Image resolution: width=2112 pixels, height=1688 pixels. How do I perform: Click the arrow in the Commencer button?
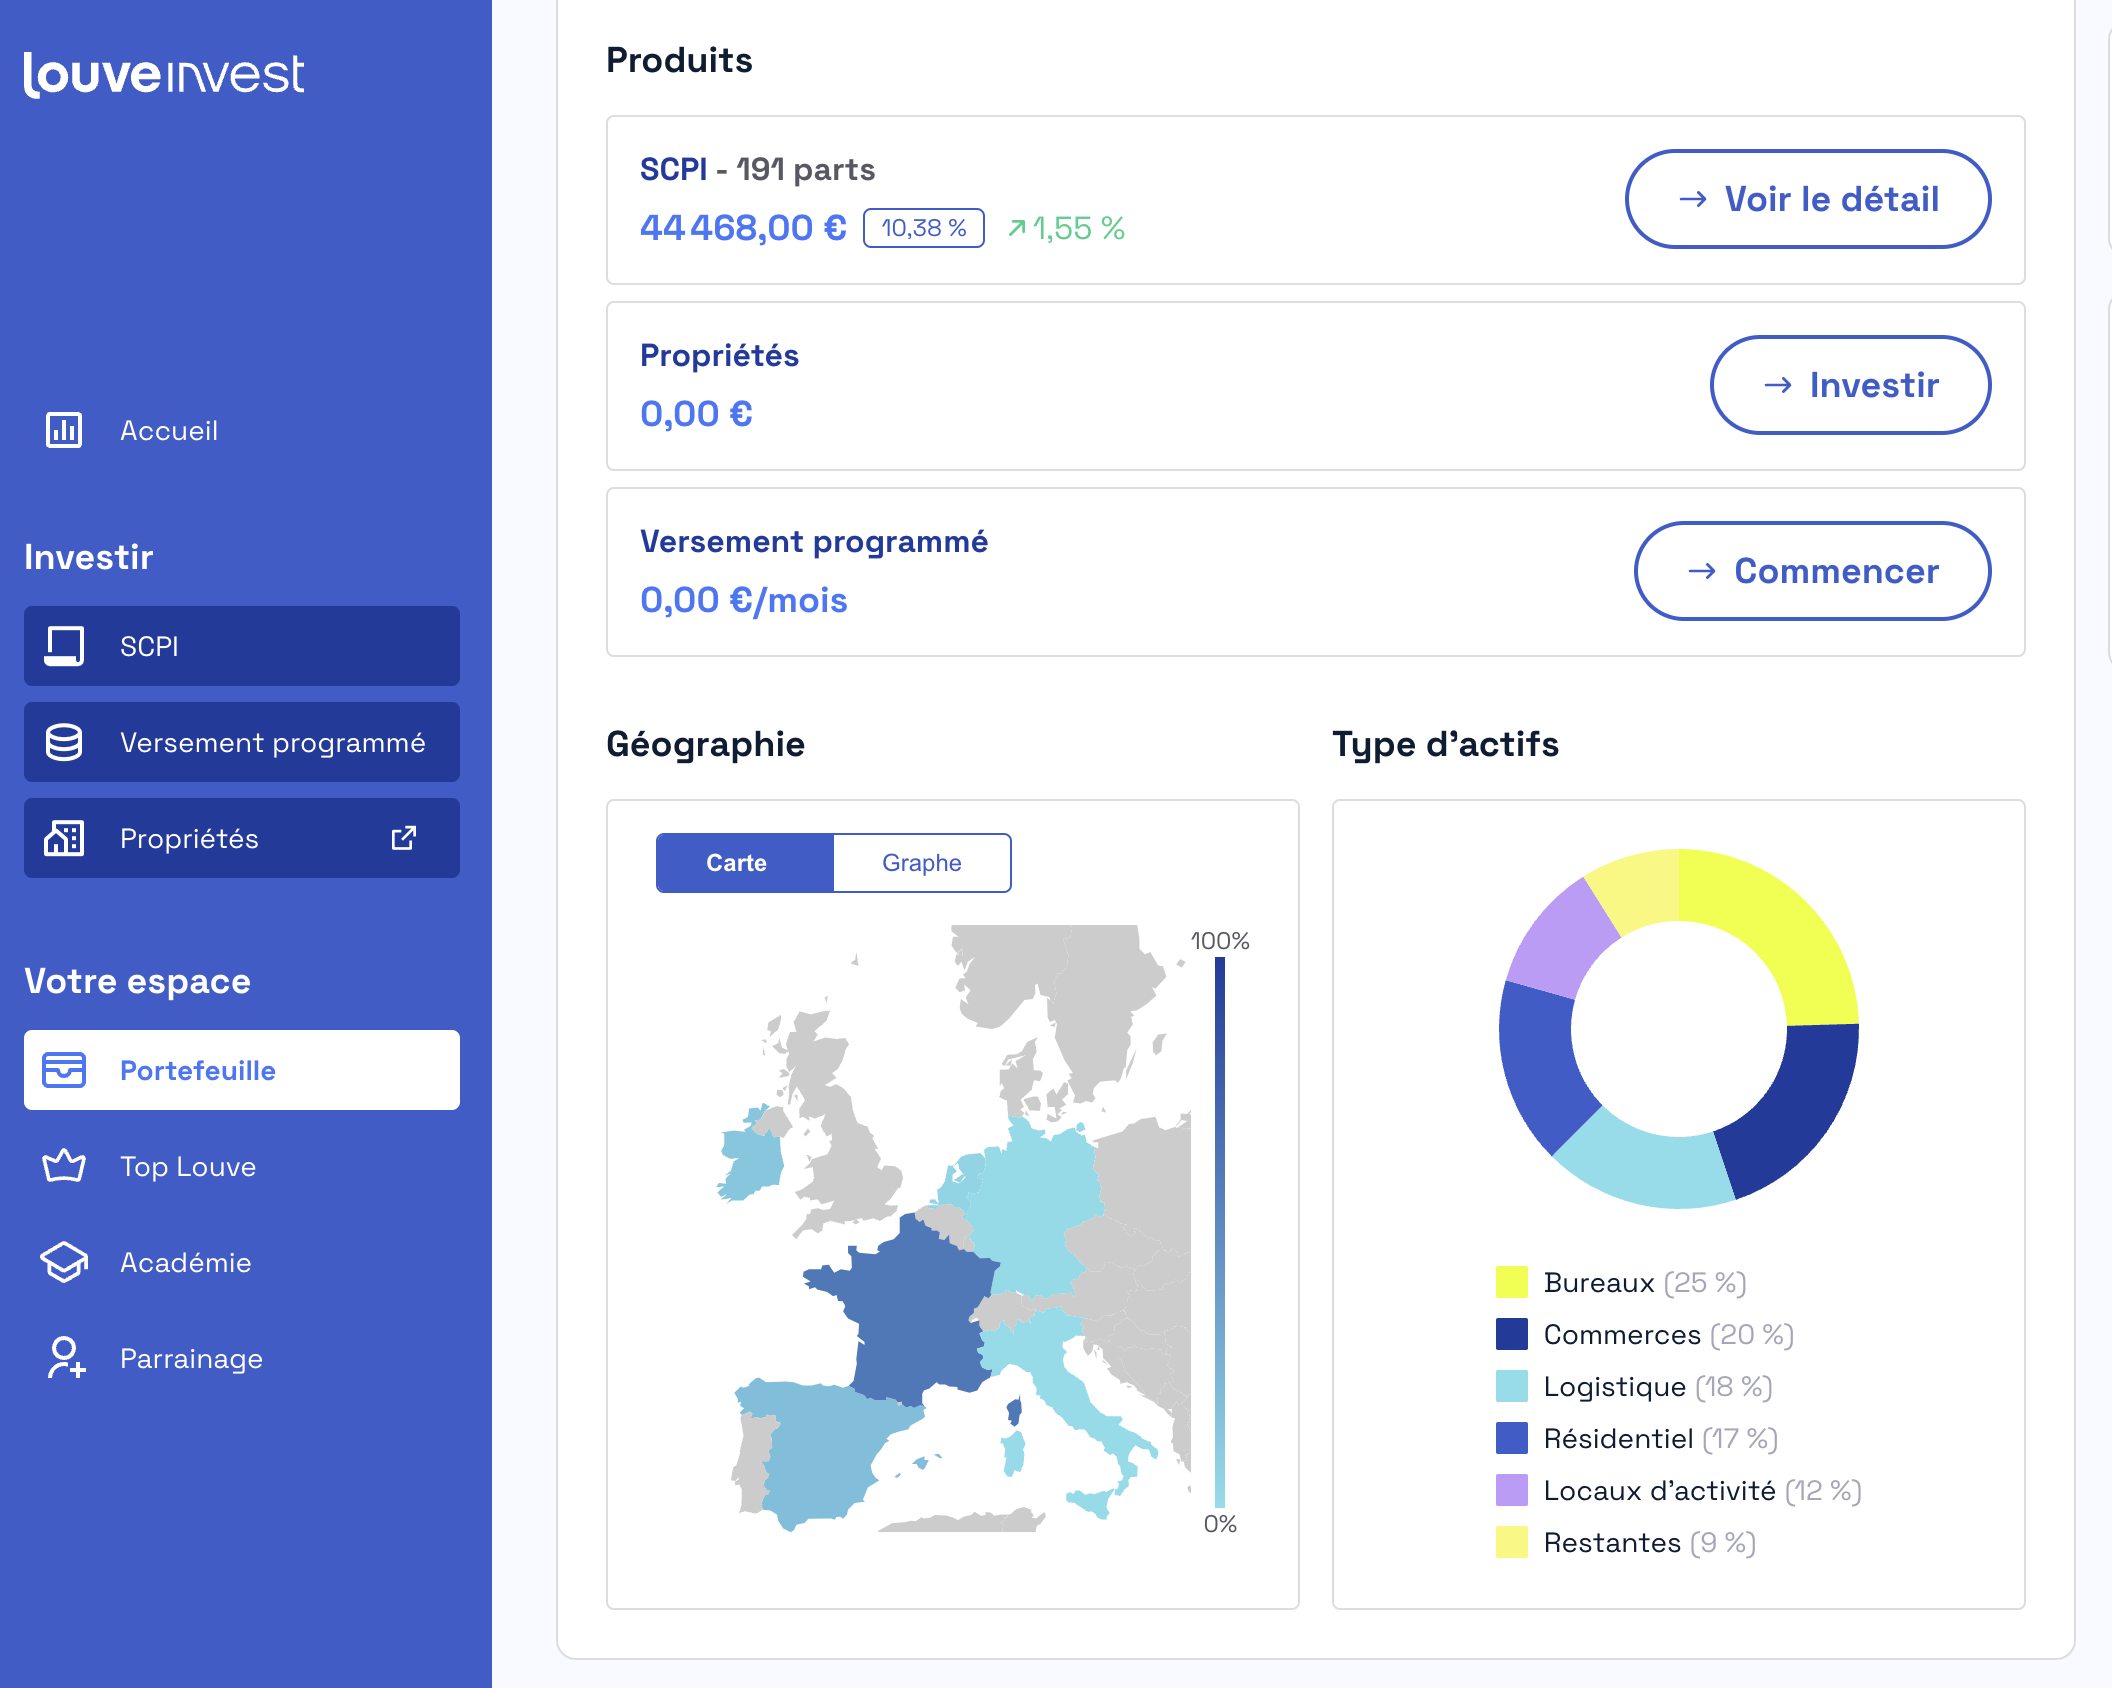point(1702,571)
